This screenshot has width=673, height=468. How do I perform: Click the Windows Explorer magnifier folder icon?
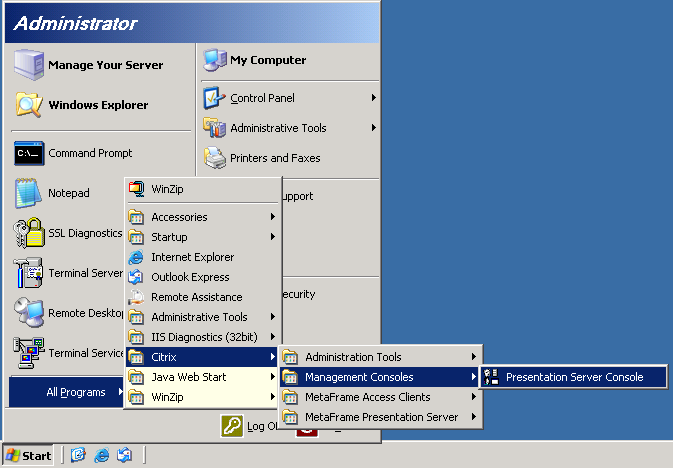pos(29,104)
